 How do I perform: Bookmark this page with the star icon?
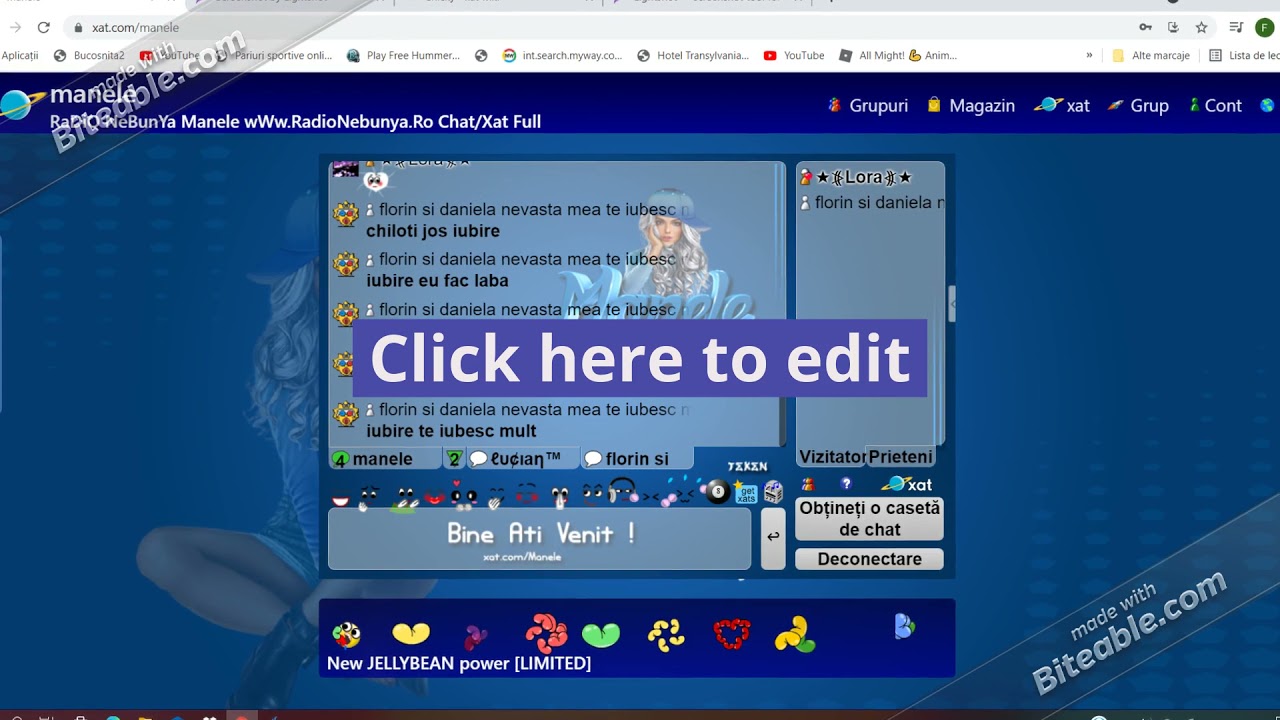coord(1201,27)
